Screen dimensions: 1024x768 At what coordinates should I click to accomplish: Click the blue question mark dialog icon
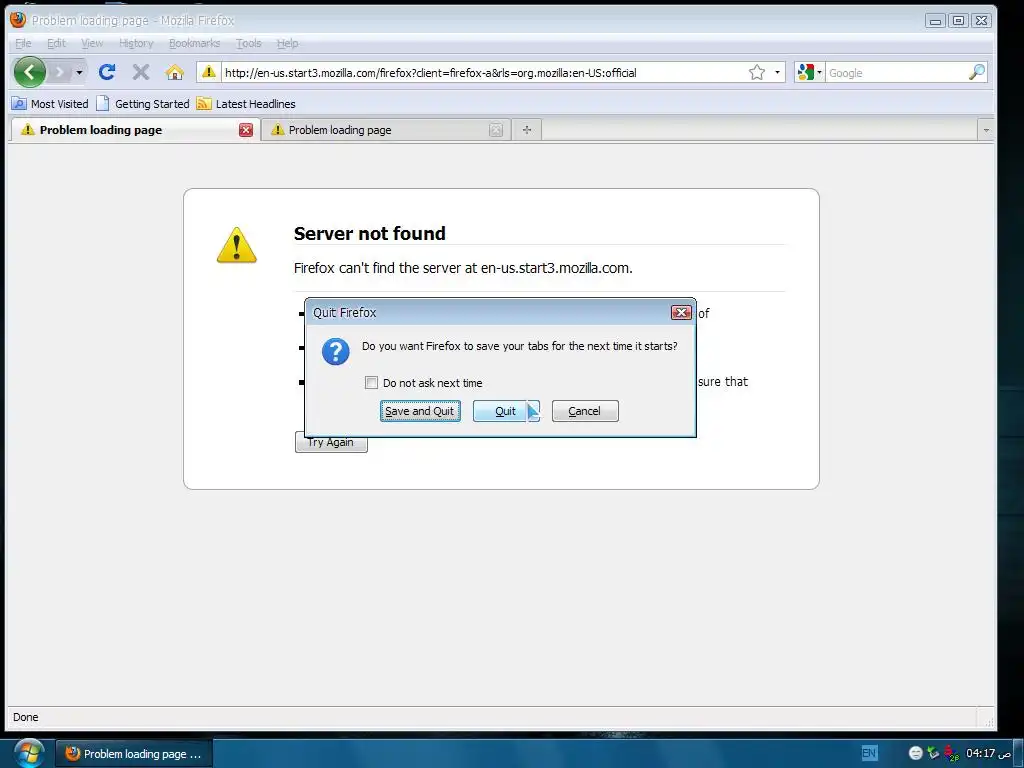336,351
